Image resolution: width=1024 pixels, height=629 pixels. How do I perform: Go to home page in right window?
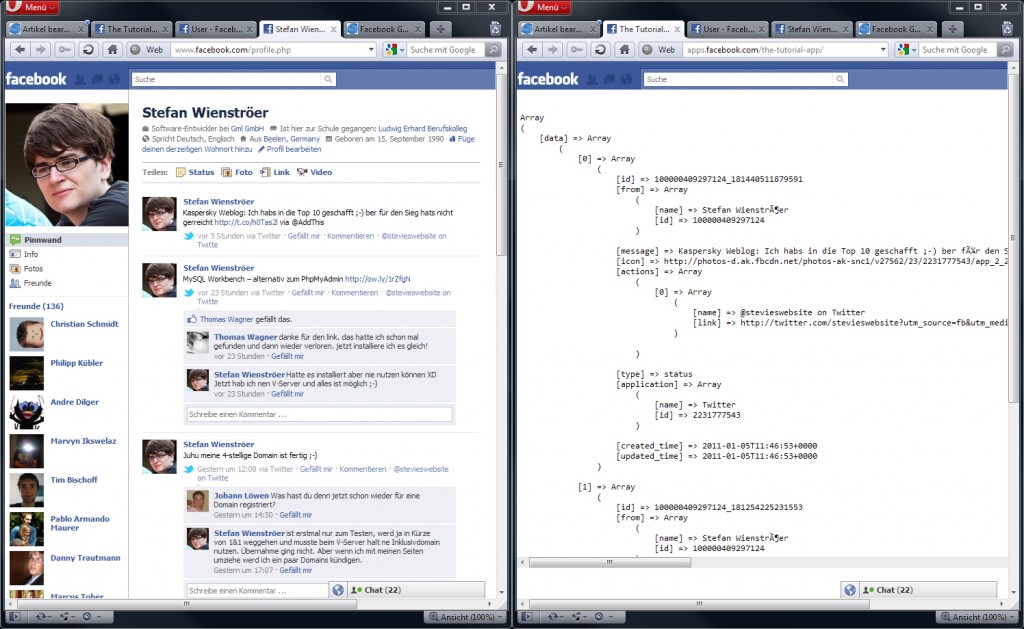pyautogui.click(x=625, y=50)
